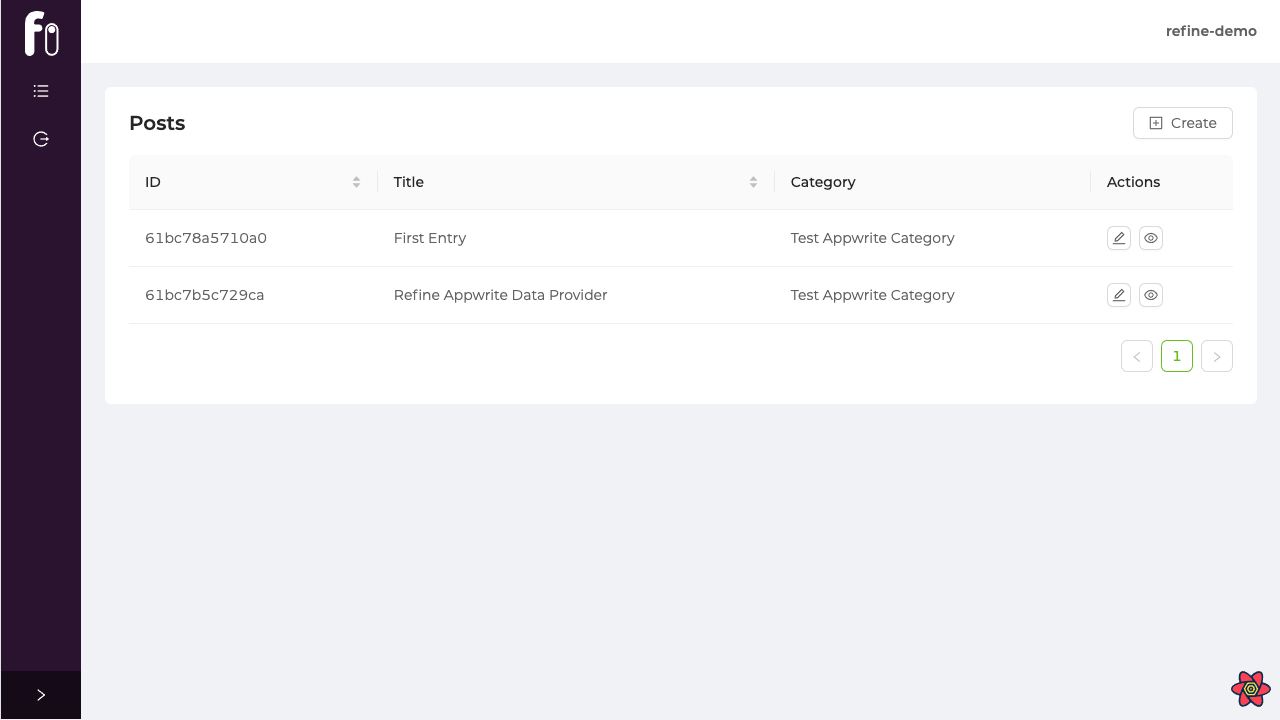Expand the sidebar with the bottom chevron

[41, 695]
